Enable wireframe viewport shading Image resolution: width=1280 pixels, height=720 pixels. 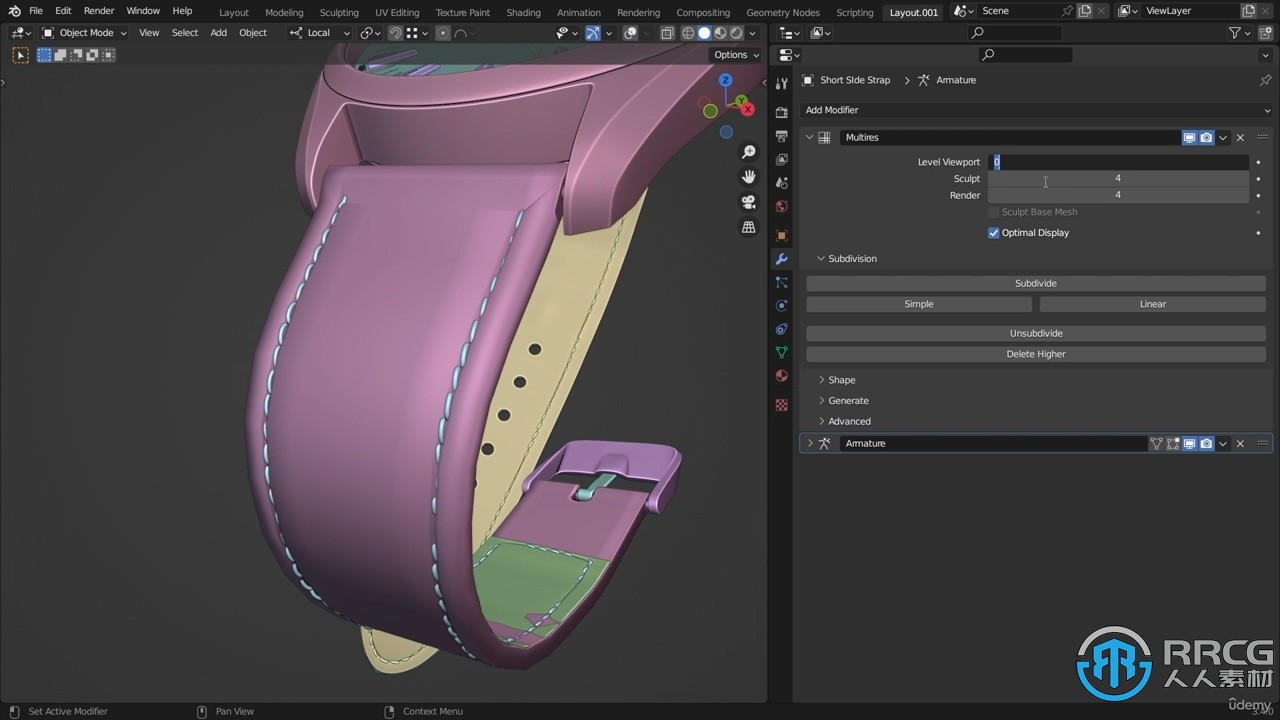688,33
